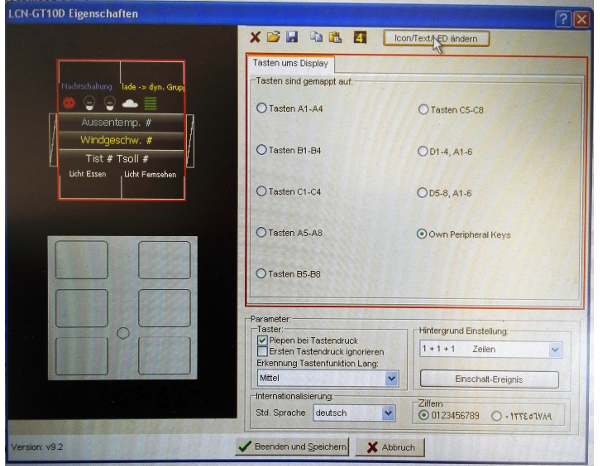Click the Icon/Text/LED ändern button
600x466 pixels.
pyautogui.click(x=437, y=38)
